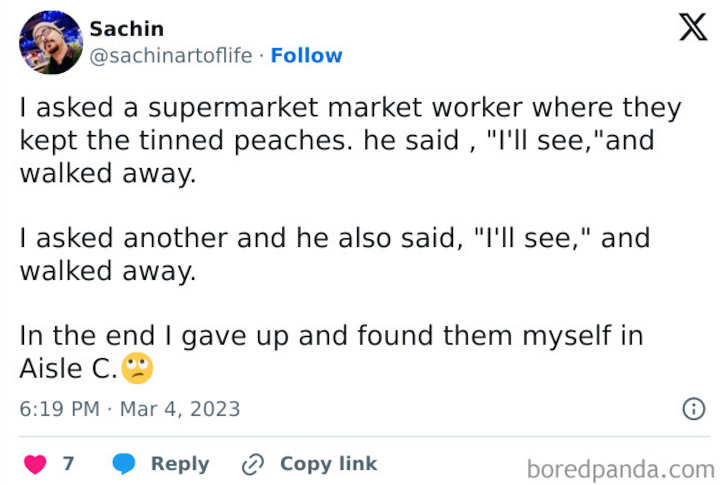Click the boredpanda.com watermark
Screen dimensions: 728x485
pos(620,468)
